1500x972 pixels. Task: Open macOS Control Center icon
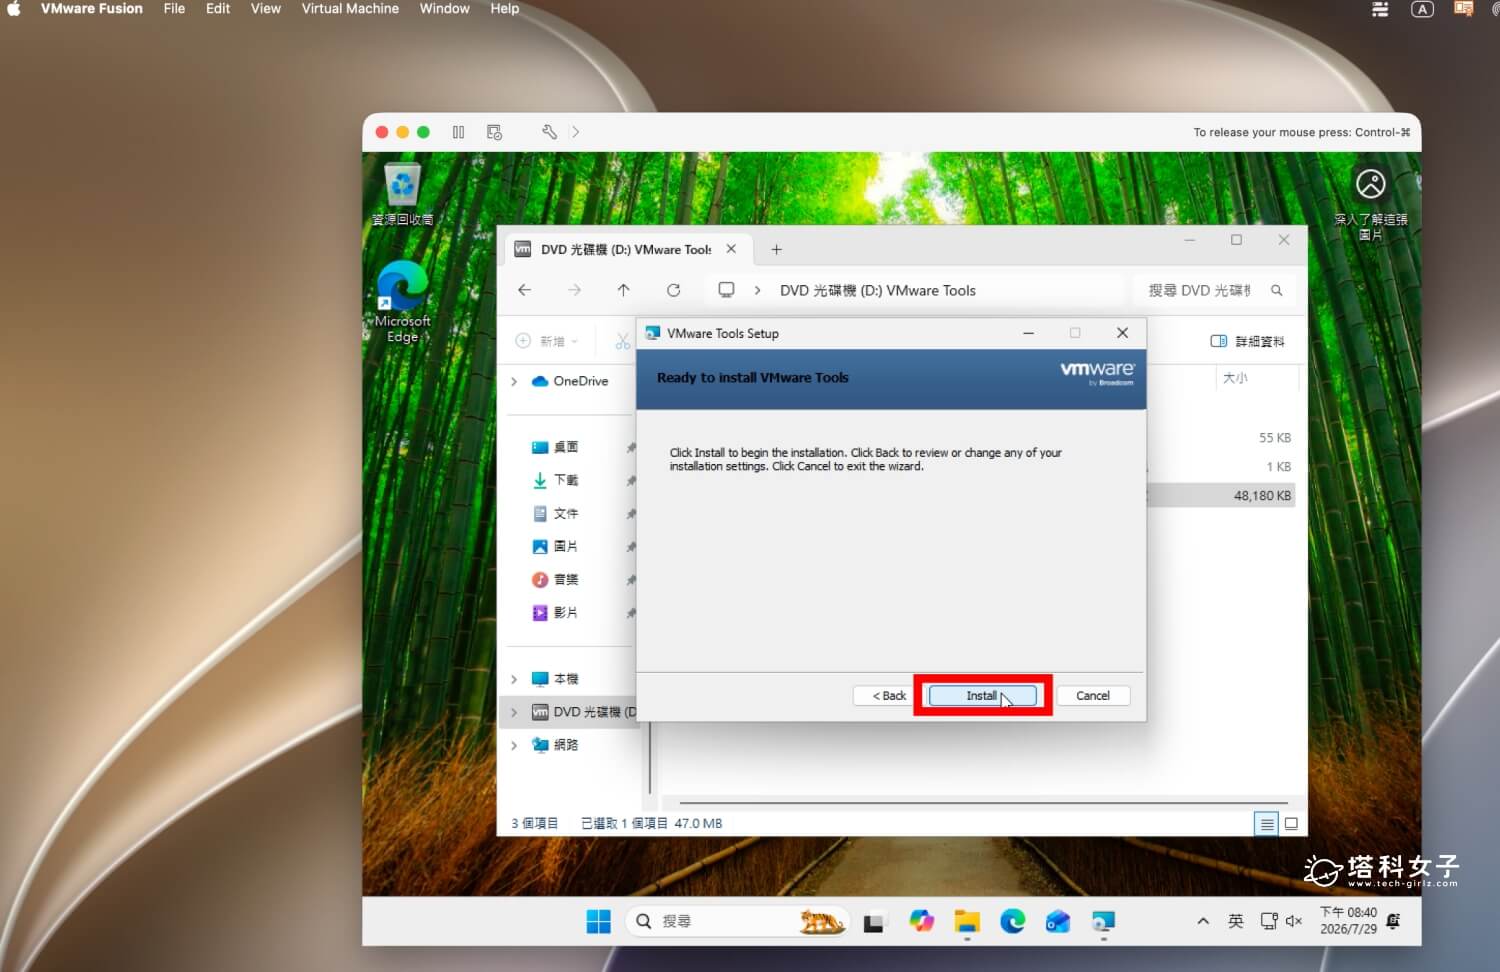click(x=1380, y=9)
